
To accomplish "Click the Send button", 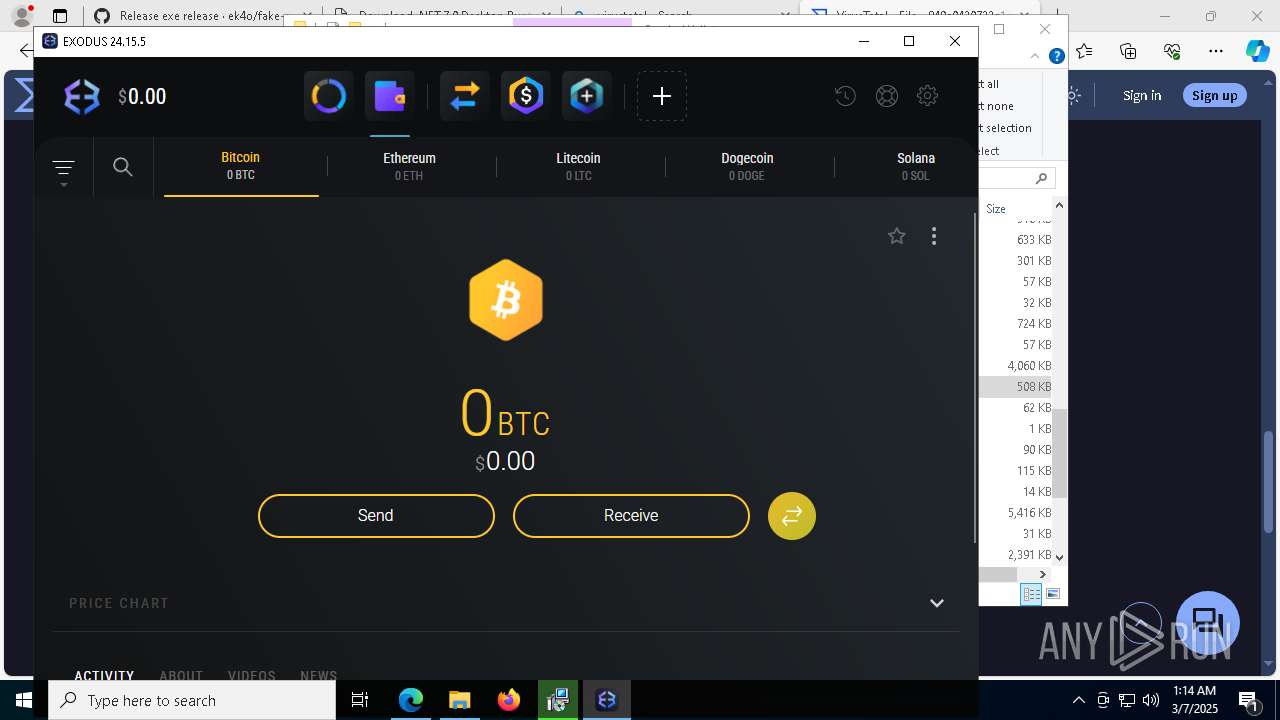I will pyautogui.click(x=376, y=516).
